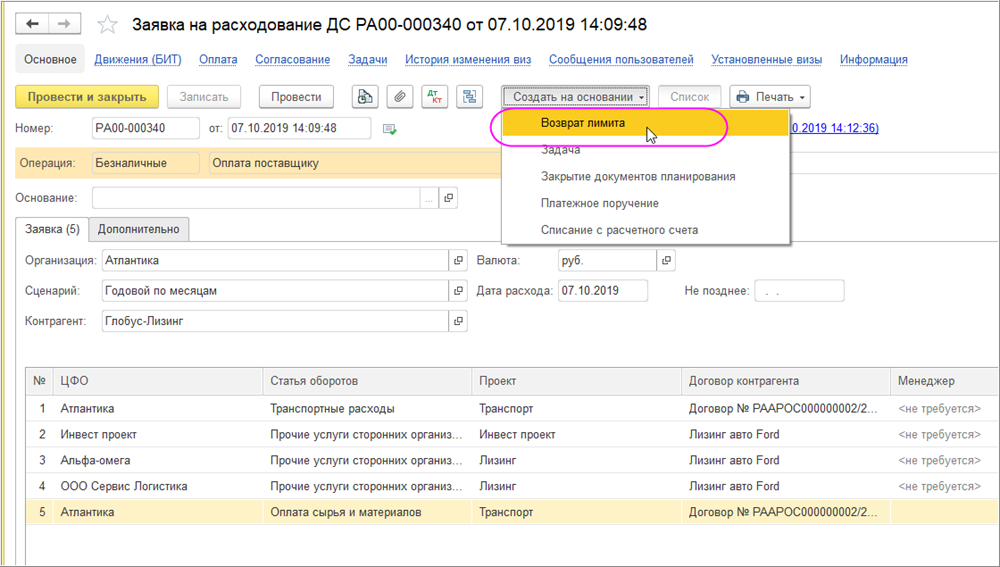Click the Провести button
1000x567 pixels.
click(296, 97)
